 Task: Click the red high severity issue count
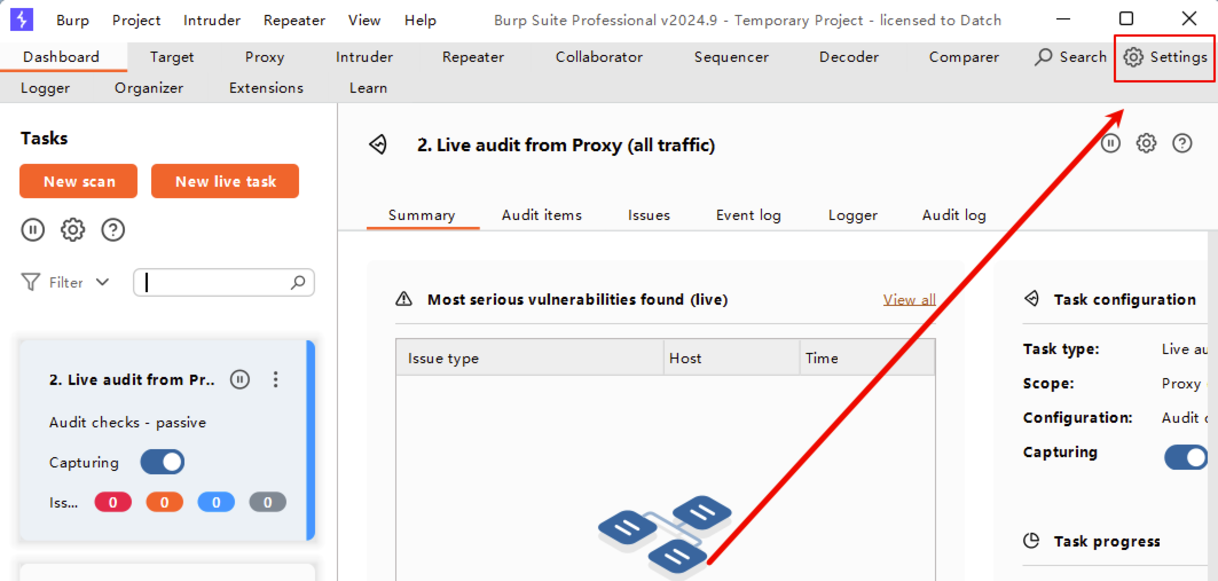[x=113, y=502]
